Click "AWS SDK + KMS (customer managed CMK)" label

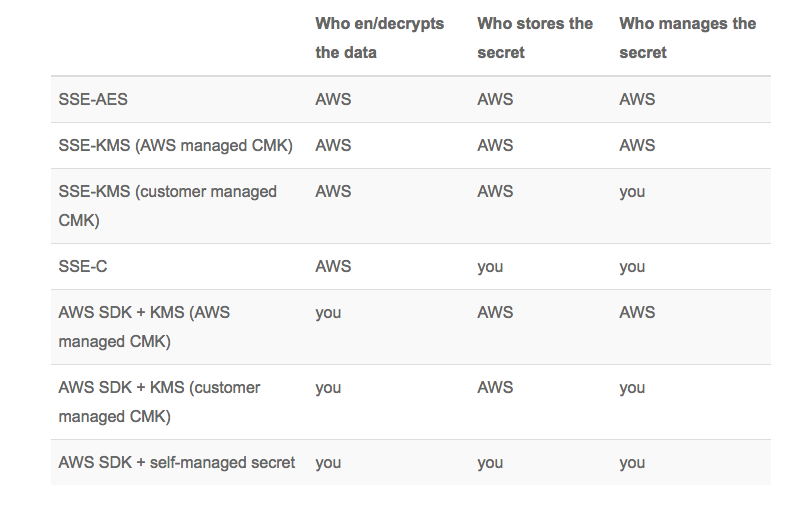159,401
